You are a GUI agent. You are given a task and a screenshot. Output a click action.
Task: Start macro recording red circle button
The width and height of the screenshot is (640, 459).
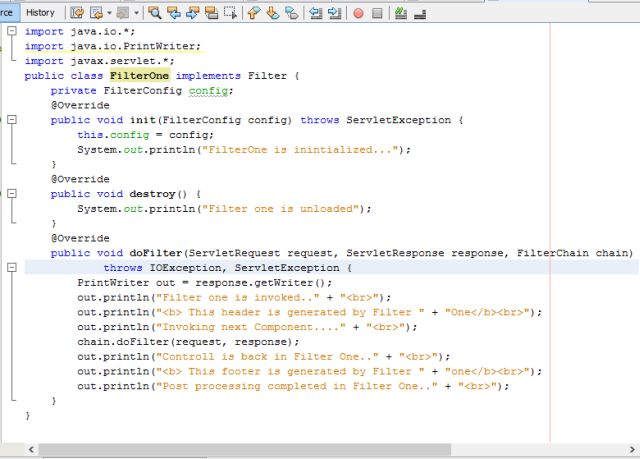[358, 13]
